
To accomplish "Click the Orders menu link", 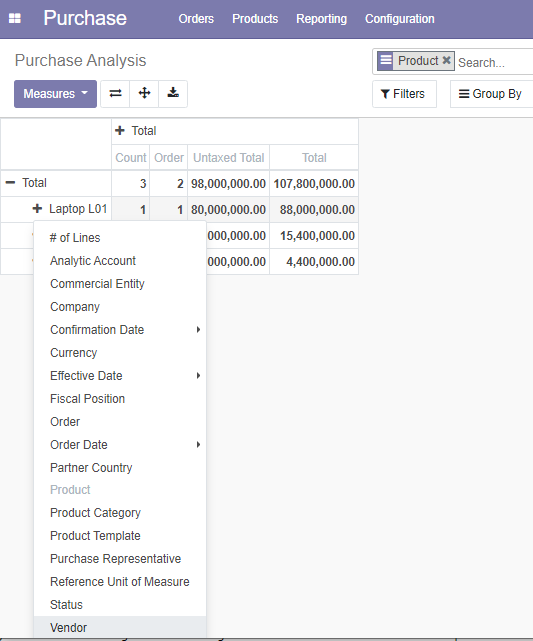I will 196,19.
